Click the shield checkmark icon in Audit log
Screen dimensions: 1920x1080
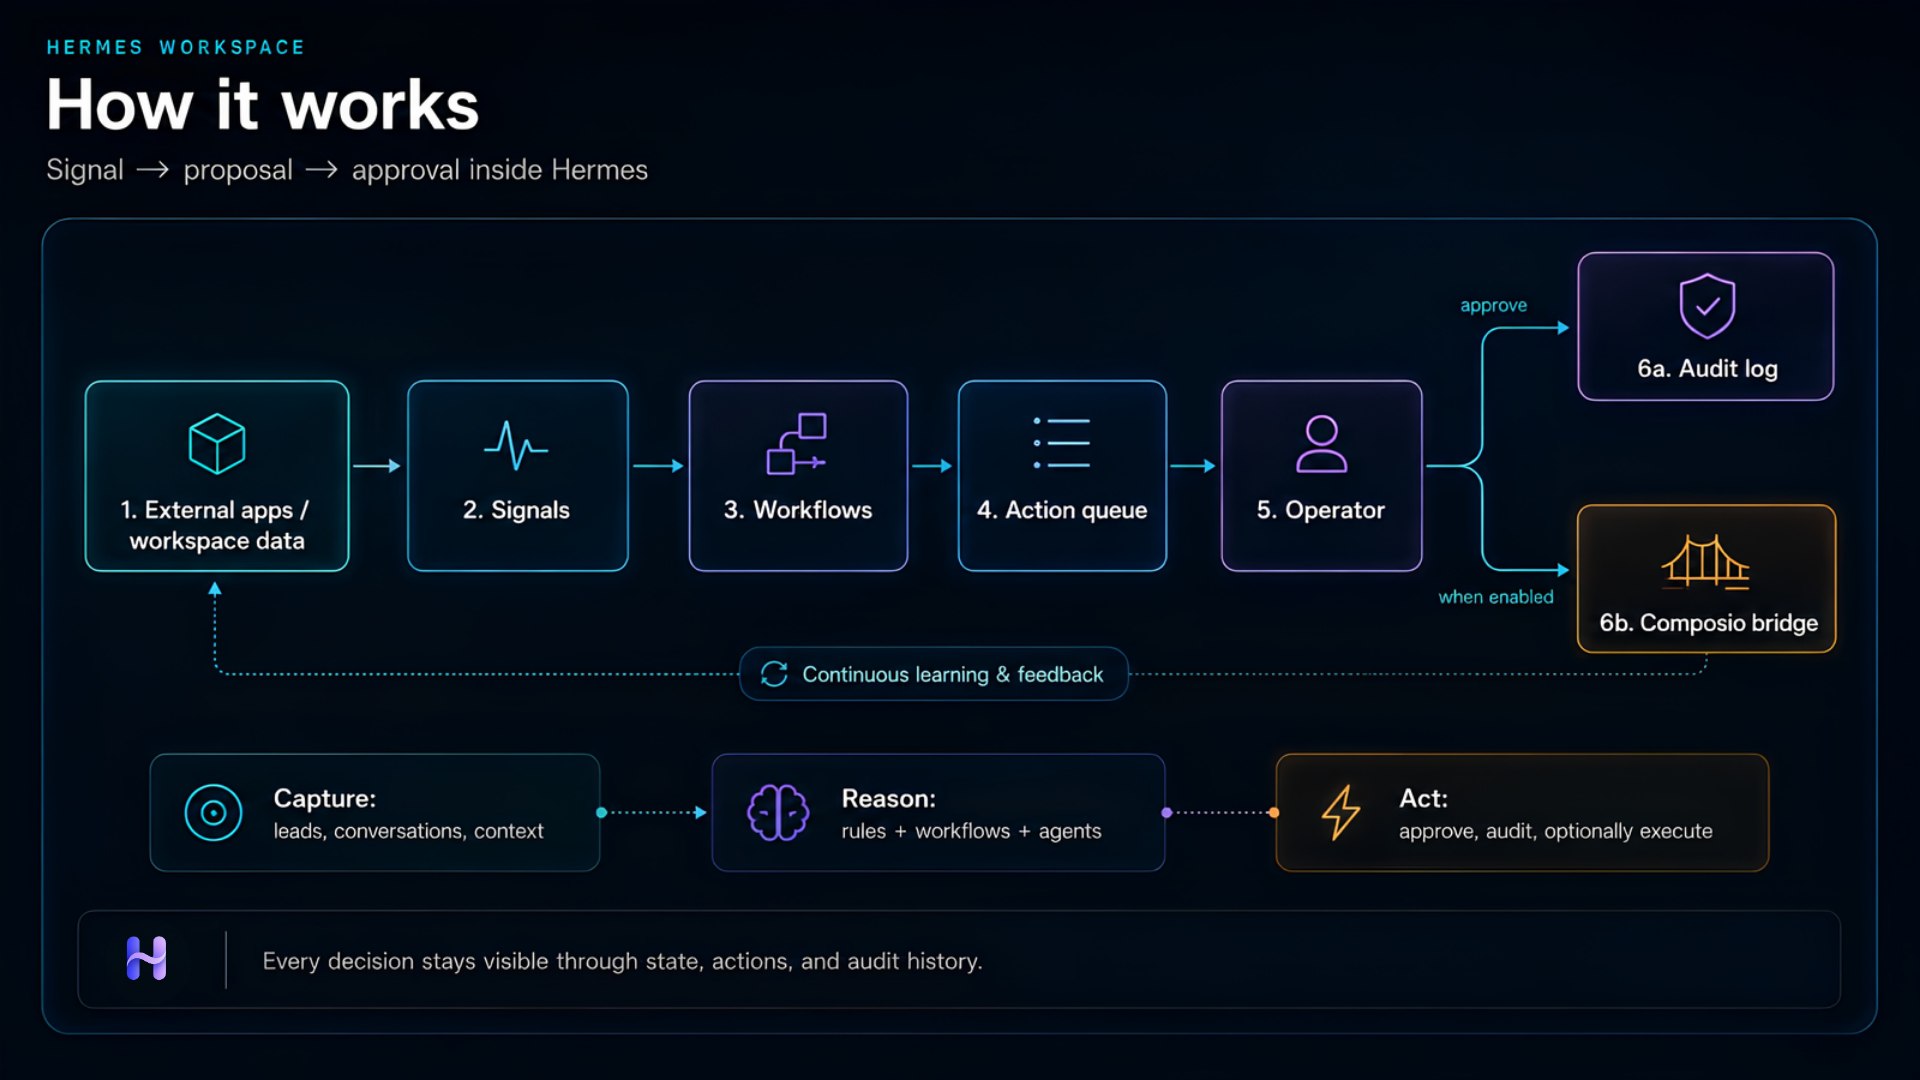tap(1707, 306)
